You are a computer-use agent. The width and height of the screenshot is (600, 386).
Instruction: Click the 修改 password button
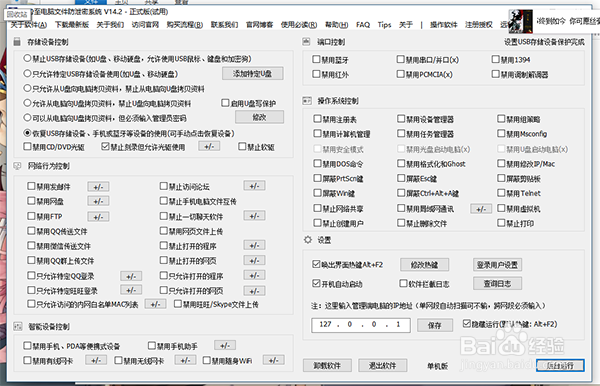point(259,117)
